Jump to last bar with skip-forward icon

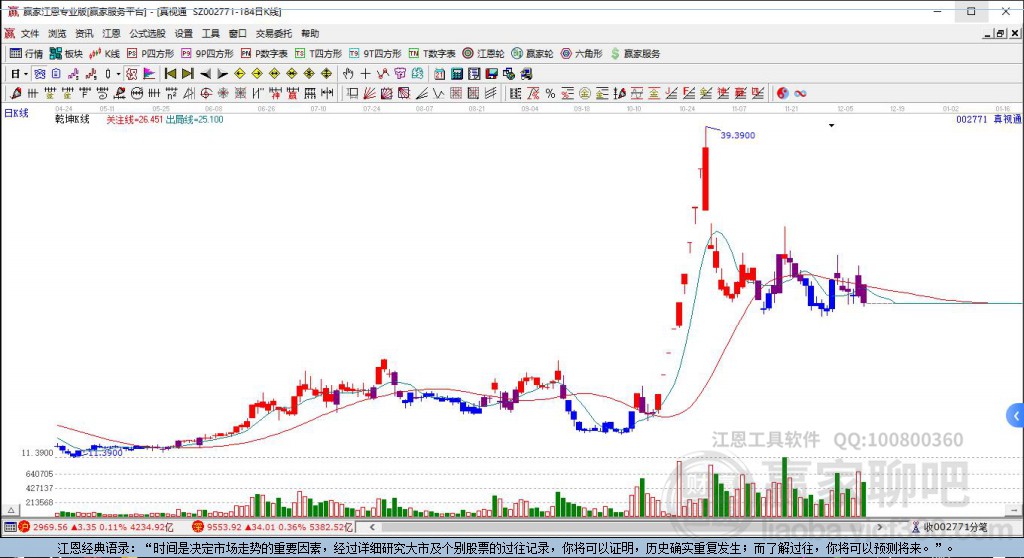[x=187, y=74]
